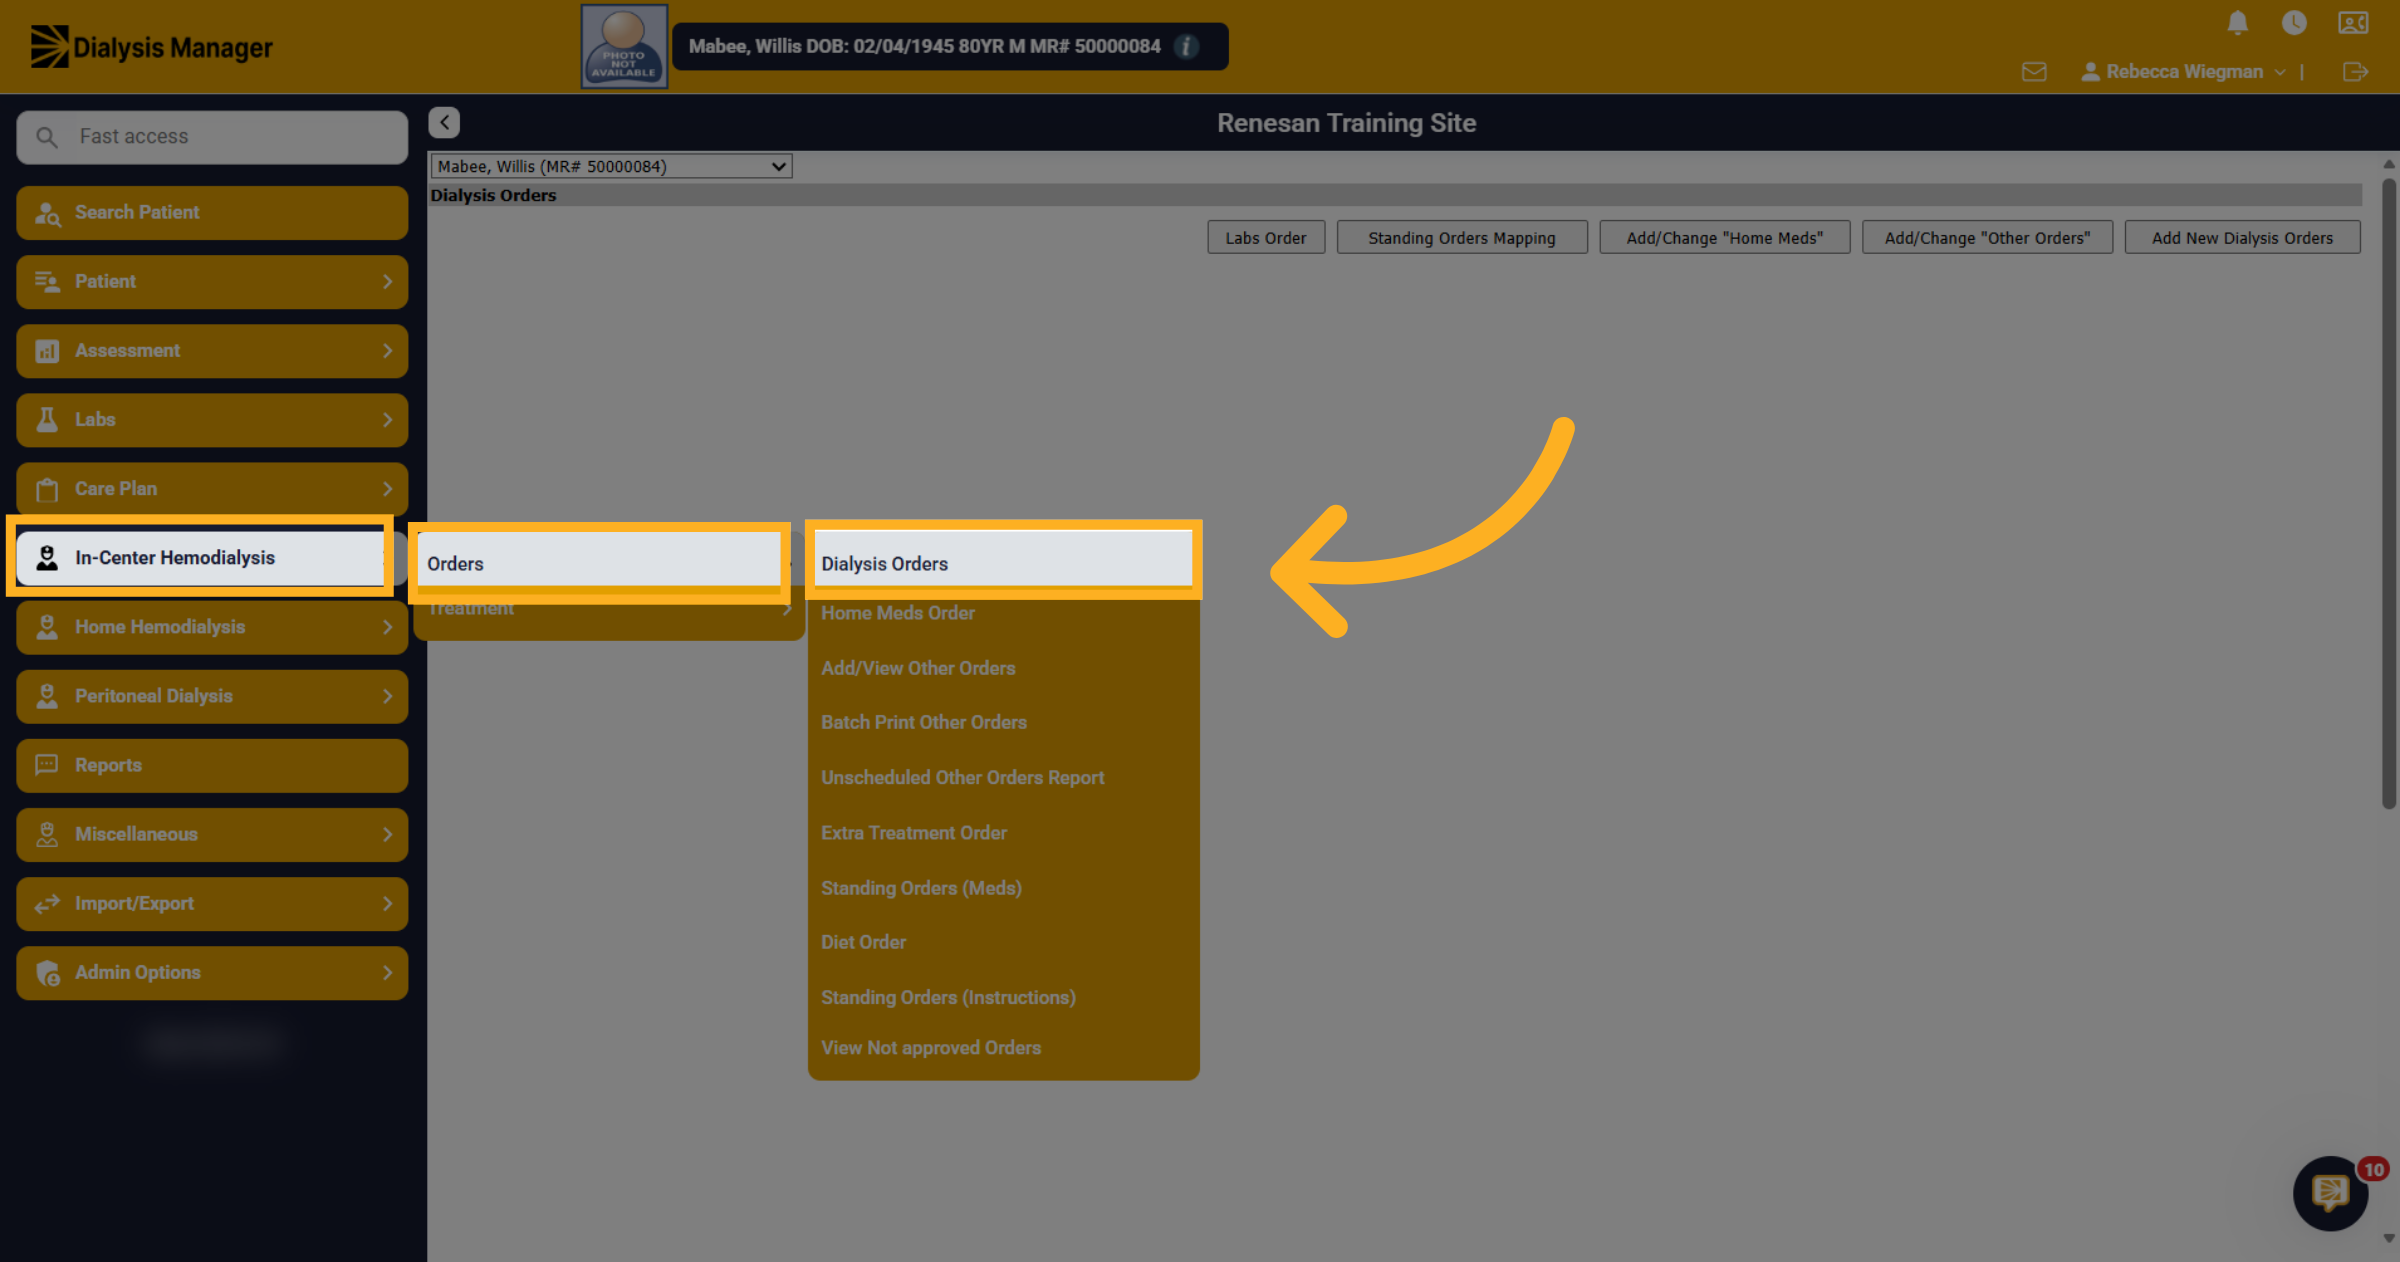
Task: Expand the Admin Options menu
Action: point(212,972)
